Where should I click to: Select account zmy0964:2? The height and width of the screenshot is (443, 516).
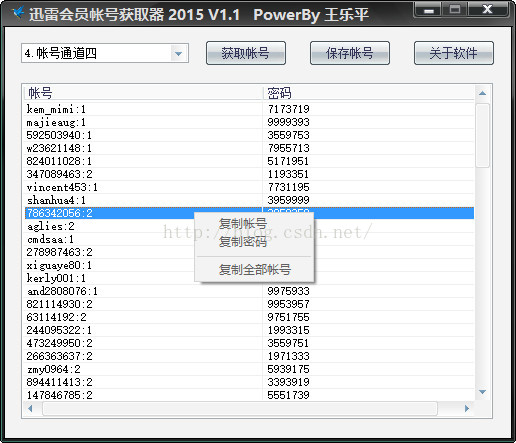coord(53,369)
